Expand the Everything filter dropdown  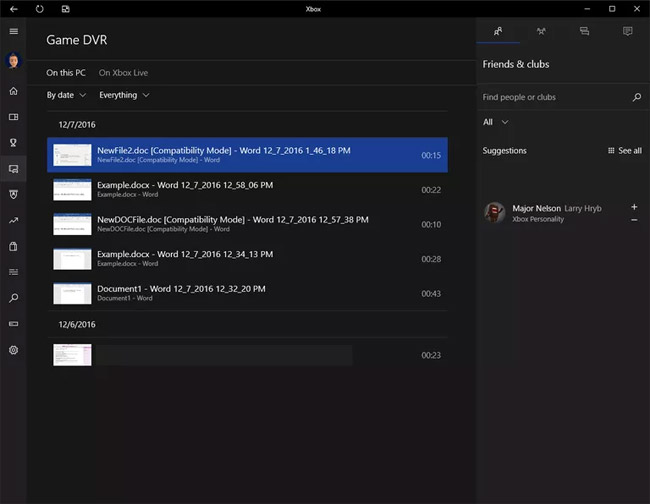pyautogui.click(x=124, y=95)
